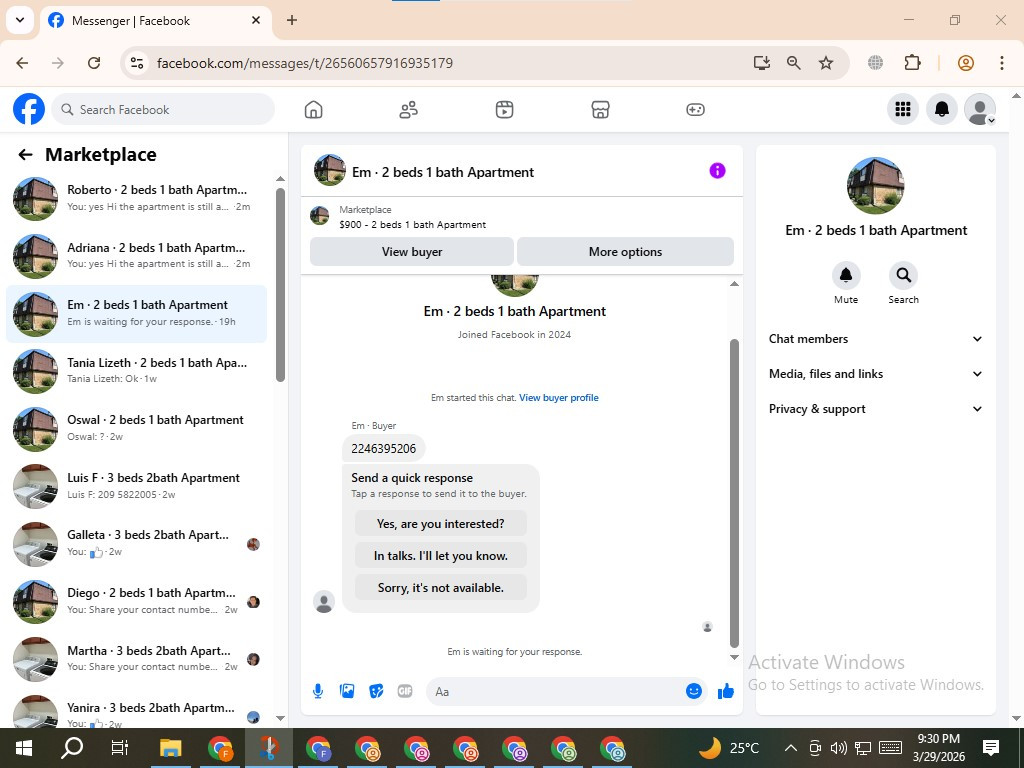Viewport: 1024px width, 768px height.
Task: Click chat list scrollbar
Action: 280,285
